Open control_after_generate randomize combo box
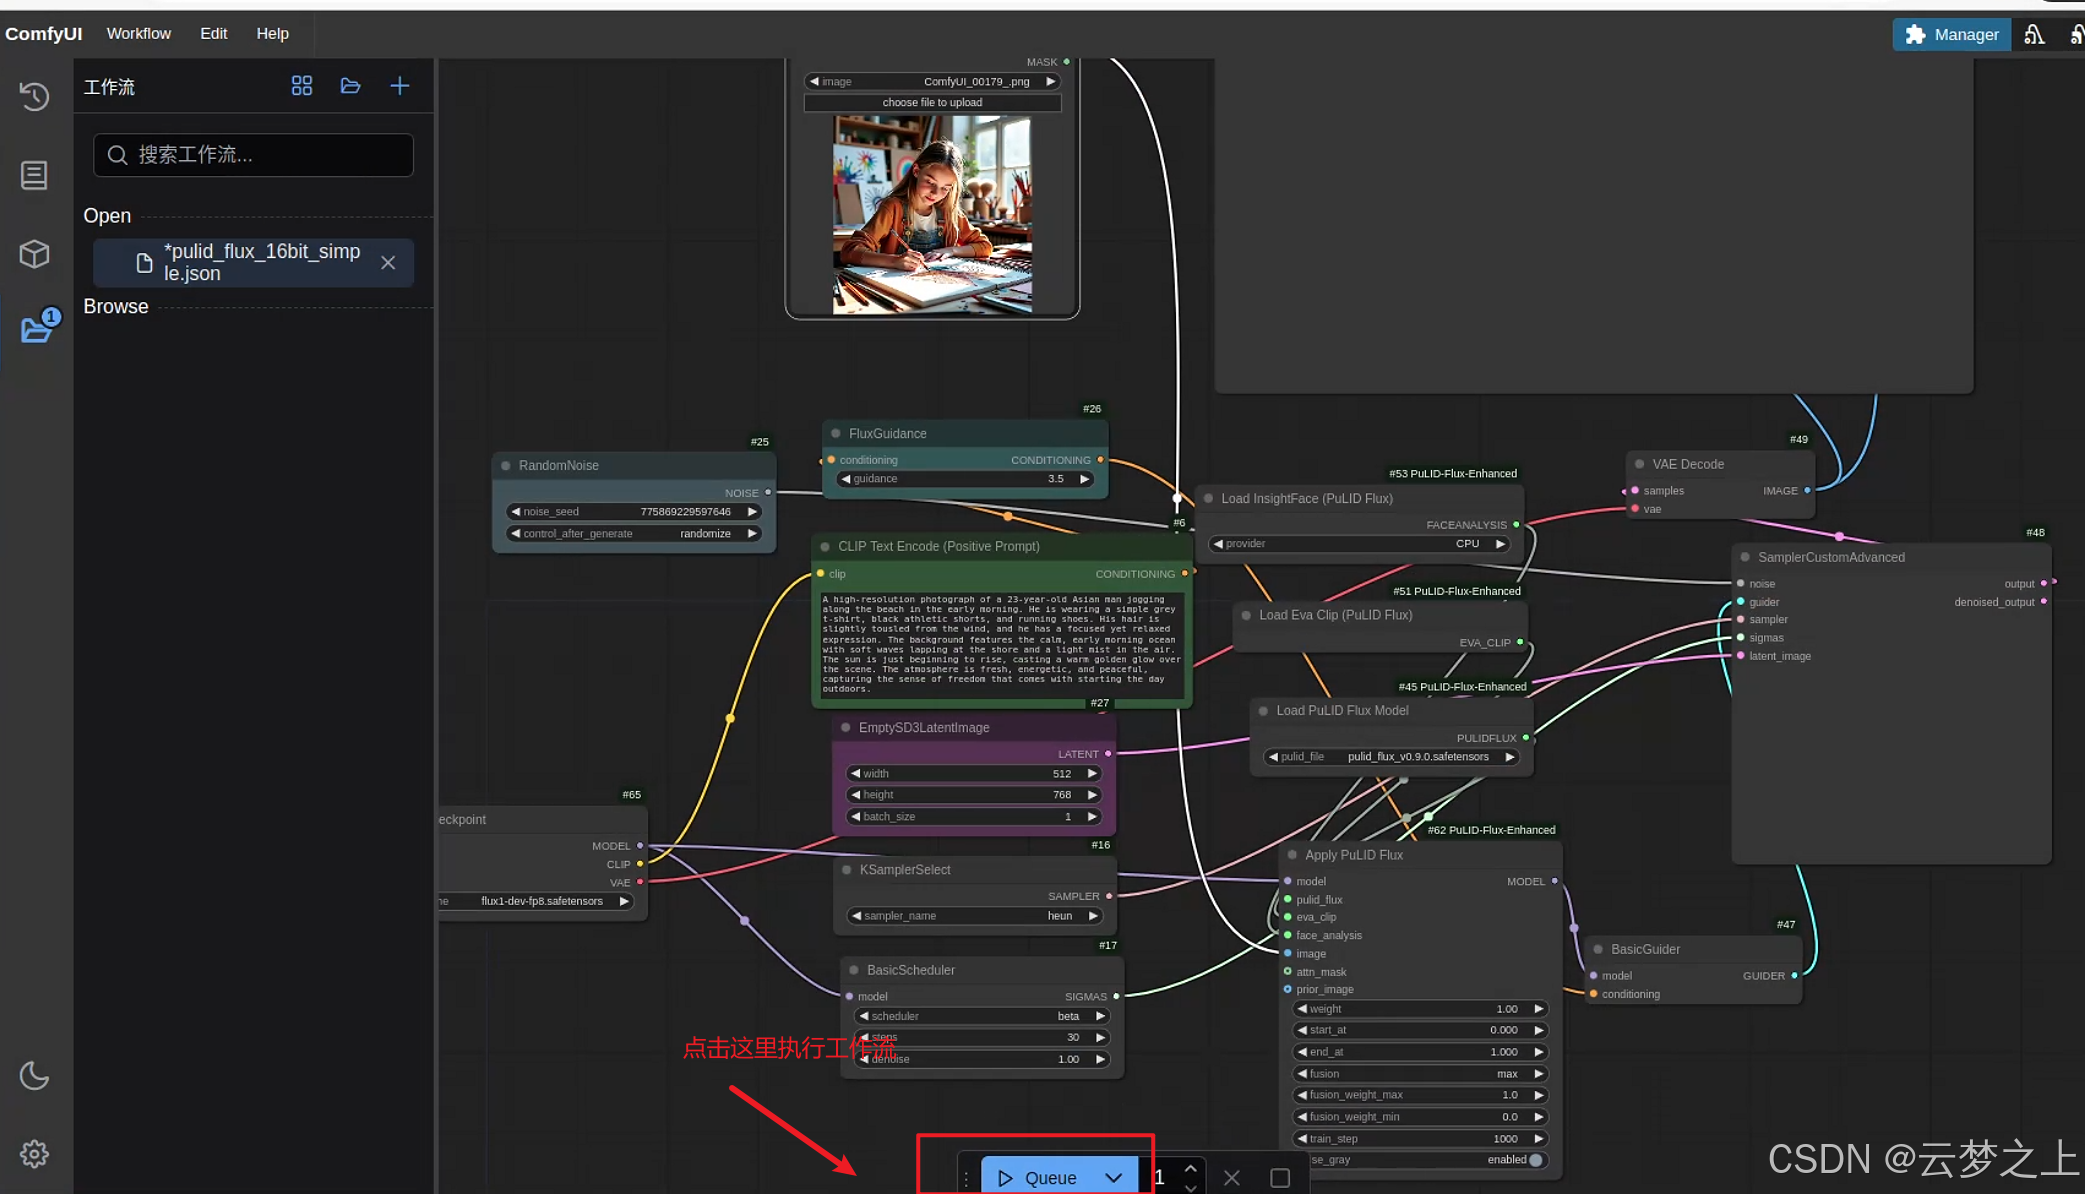 [634, 534]
